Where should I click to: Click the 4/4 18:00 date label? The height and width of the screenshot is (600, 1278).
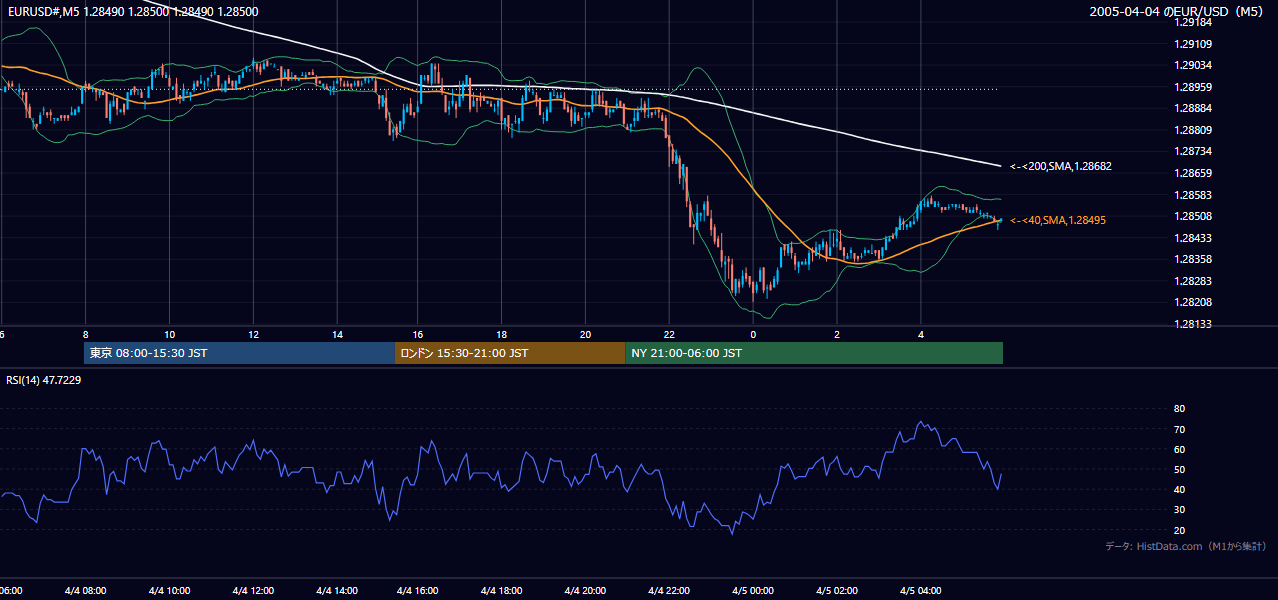point(503,591)
